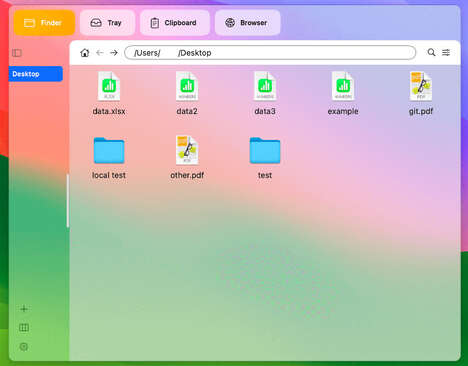Image resolution: width=468 pixels, height=366 pixels.
Task: Open the Clipboard tab
Action: point(175,23)
